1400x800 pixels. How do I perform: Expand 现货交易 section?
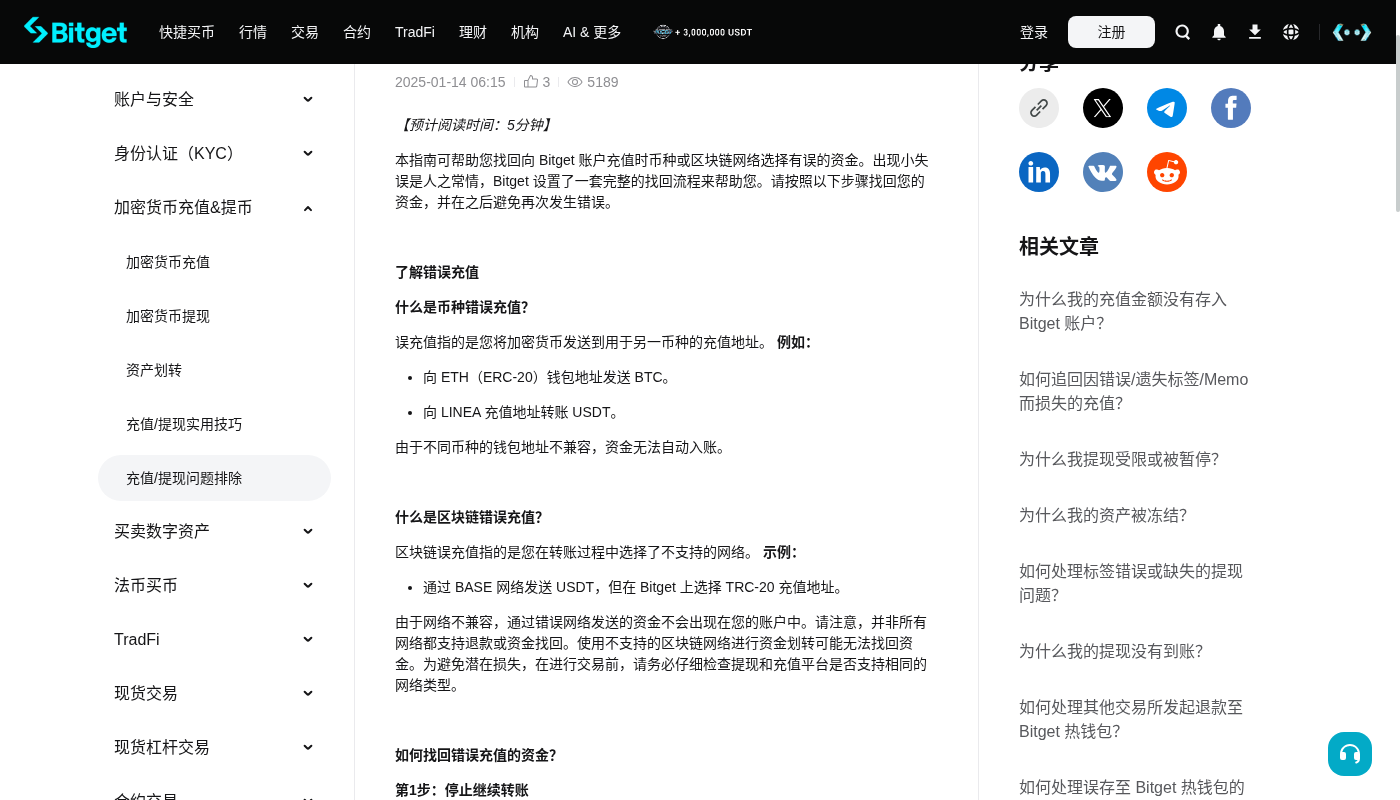pos(214,693)
